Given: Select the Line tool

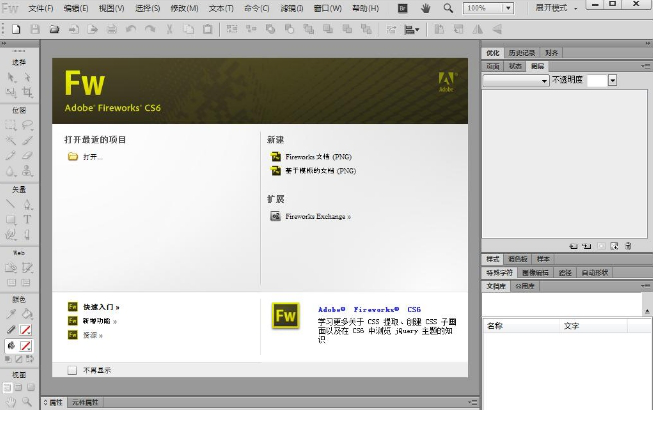Looking at the screenshot, I should click(11, 204).
